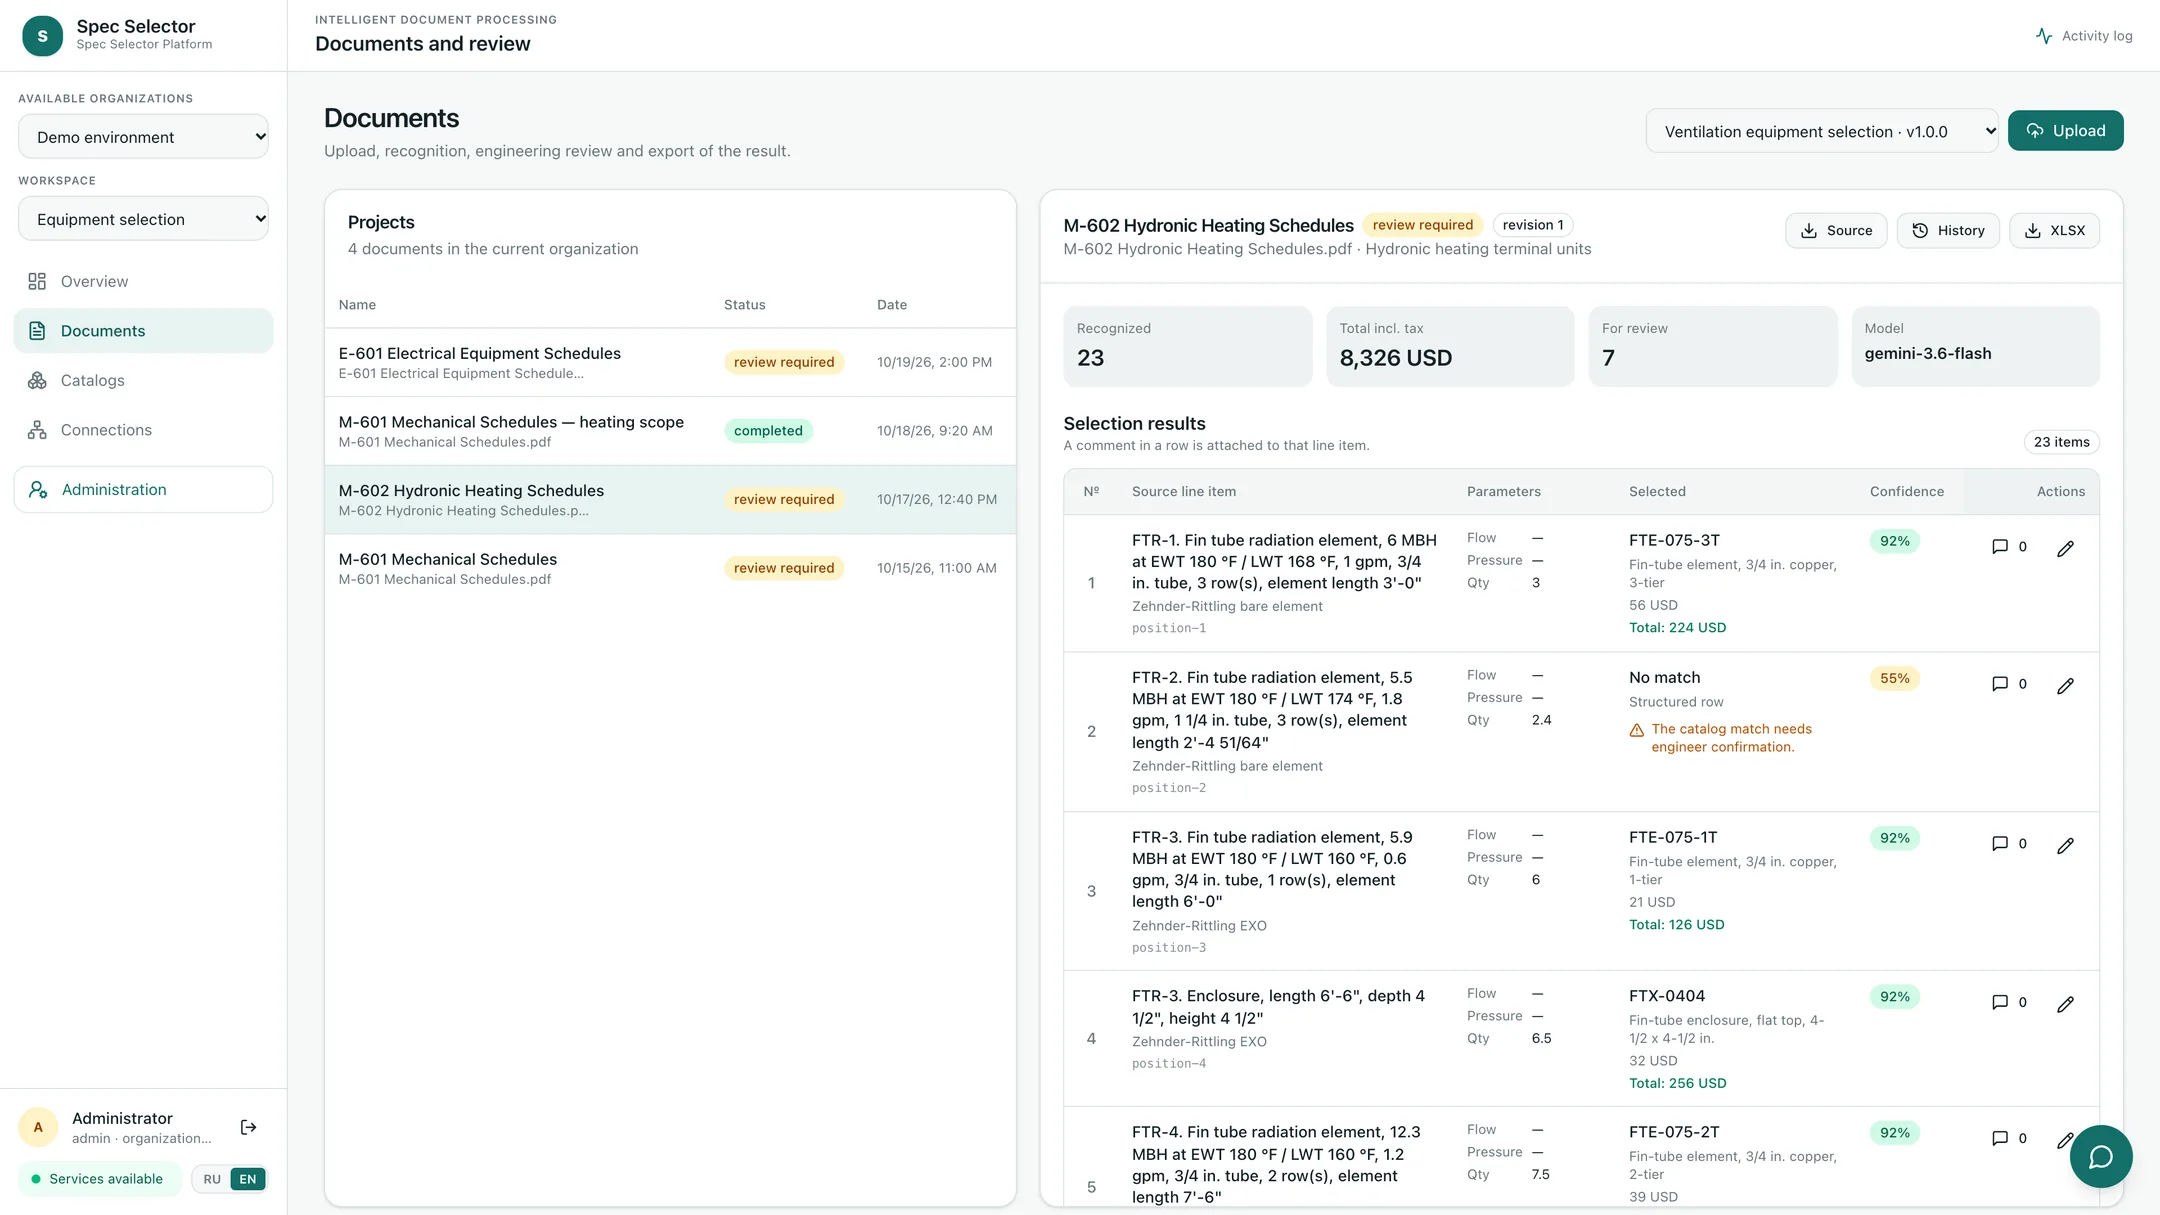Click the catalog match warning icon
2160x1215 pixels.
1636,730
